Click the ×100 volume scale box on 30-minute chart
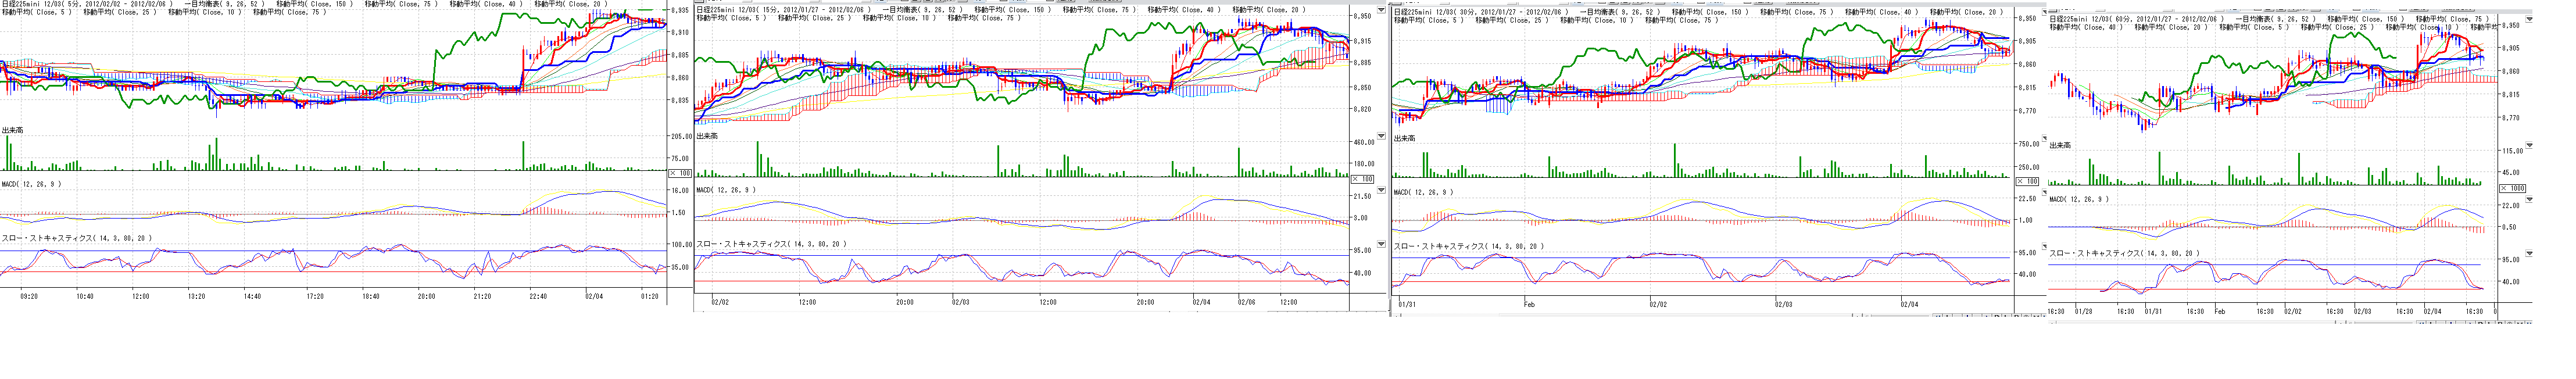The image size is (2576, 379). point(2026,182)
